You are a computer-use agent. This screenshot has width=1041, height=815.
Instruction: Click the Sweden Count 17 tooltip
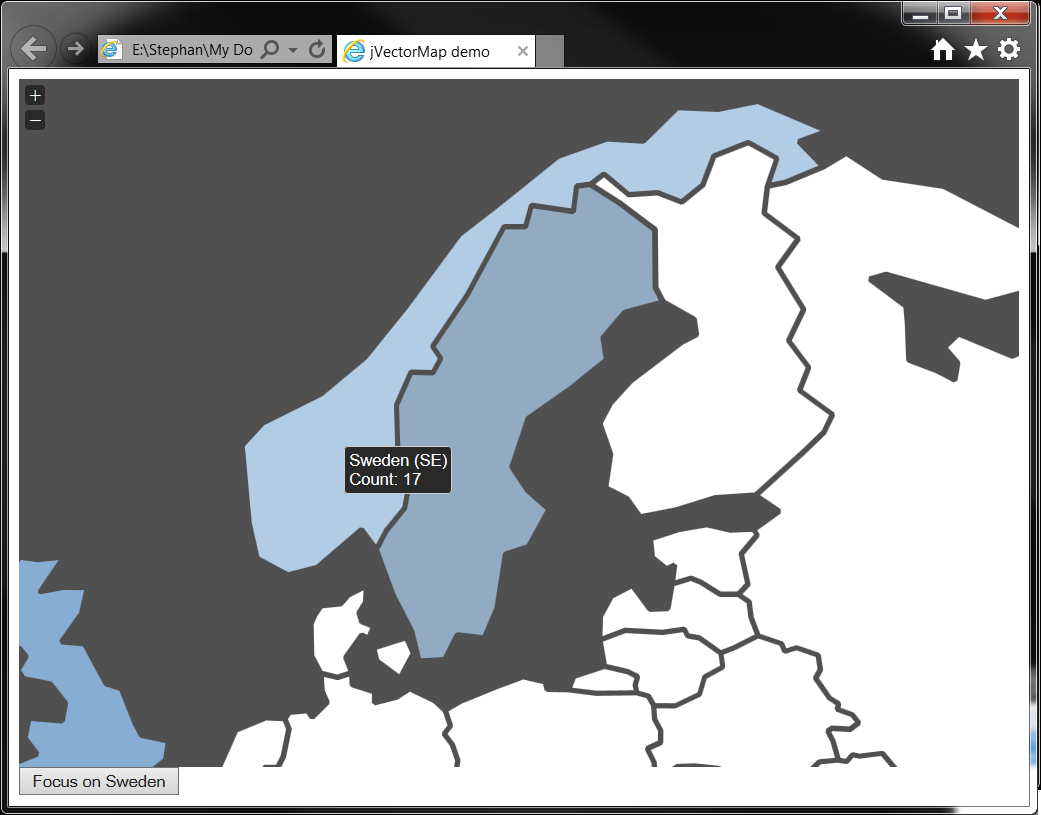(x=398, y=470)
